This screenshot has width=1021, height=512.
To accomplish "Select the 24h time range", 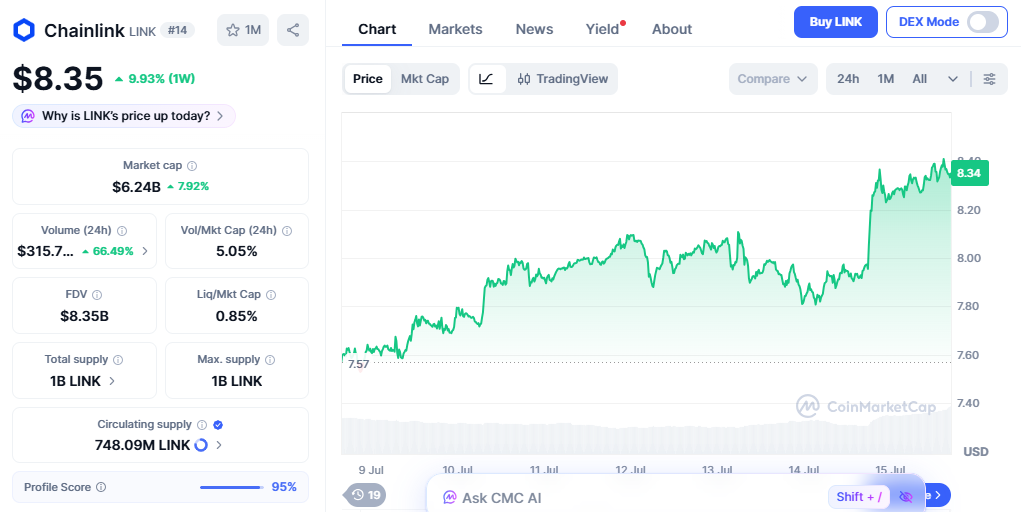I will coord(848,79).
